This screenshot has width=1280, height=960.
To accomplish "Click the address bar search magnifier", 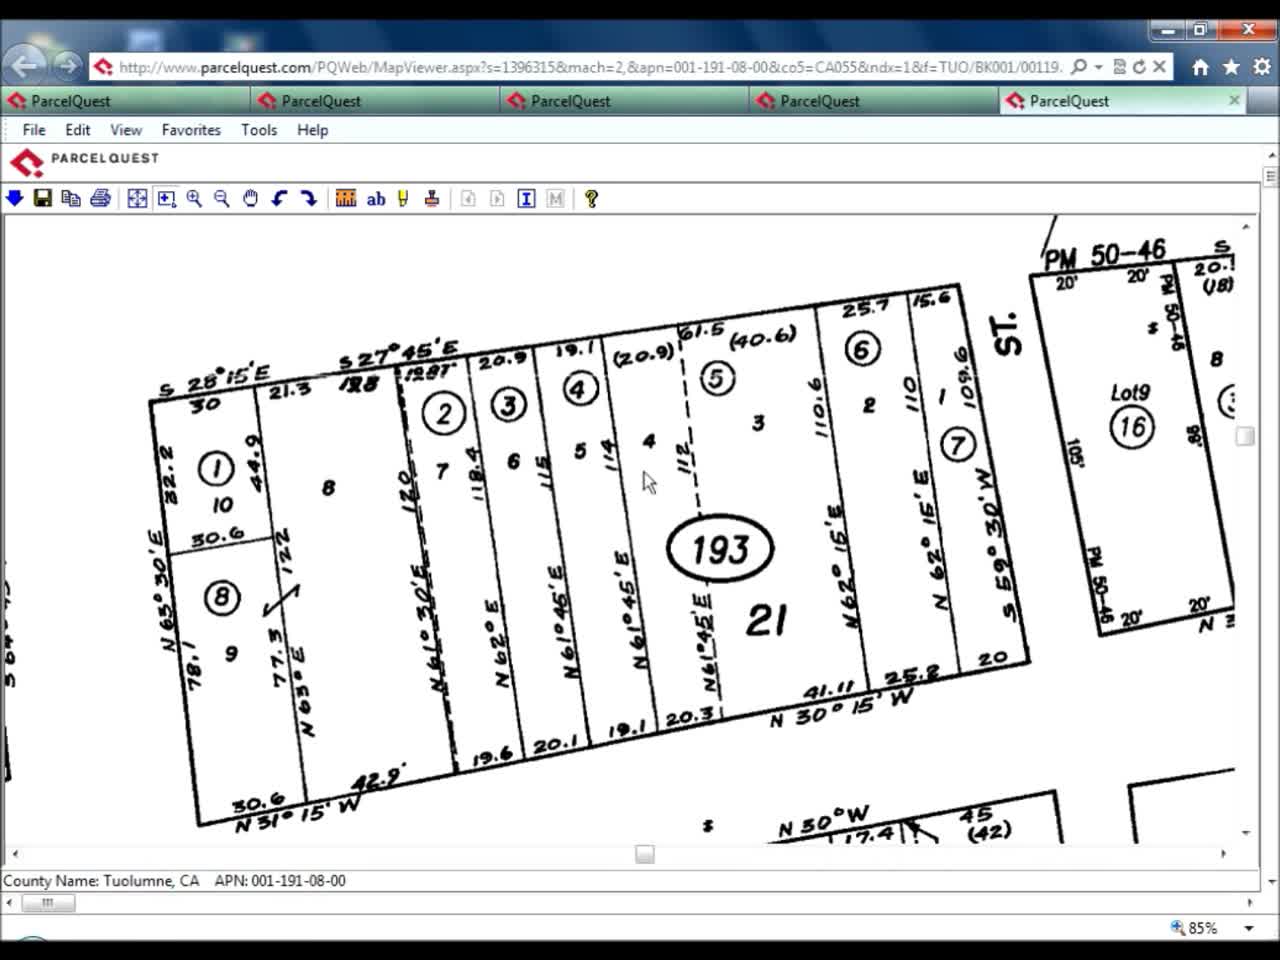I will 1079,67.
